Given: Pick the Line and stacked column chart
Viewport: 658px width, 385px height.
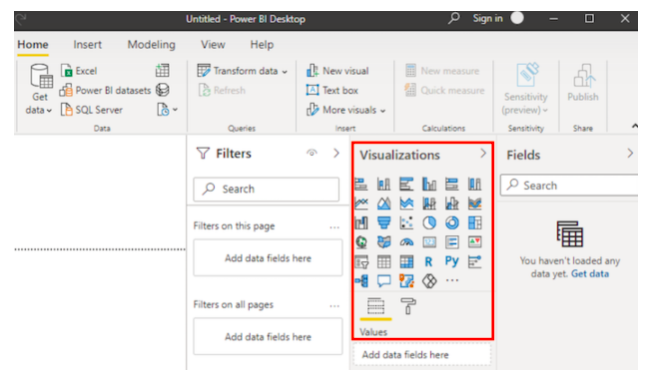Looking at the screenshot, I should (429, 204).
